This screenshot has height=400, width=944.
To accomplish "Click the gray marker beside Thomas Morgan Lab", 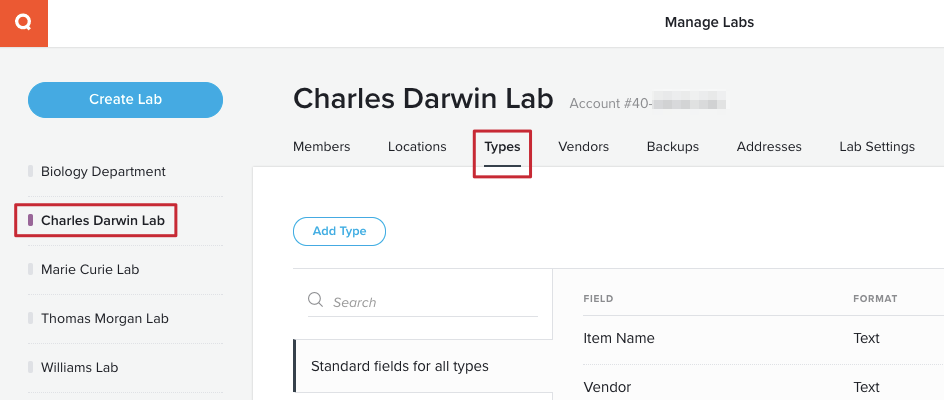I will tap(31, 318).
